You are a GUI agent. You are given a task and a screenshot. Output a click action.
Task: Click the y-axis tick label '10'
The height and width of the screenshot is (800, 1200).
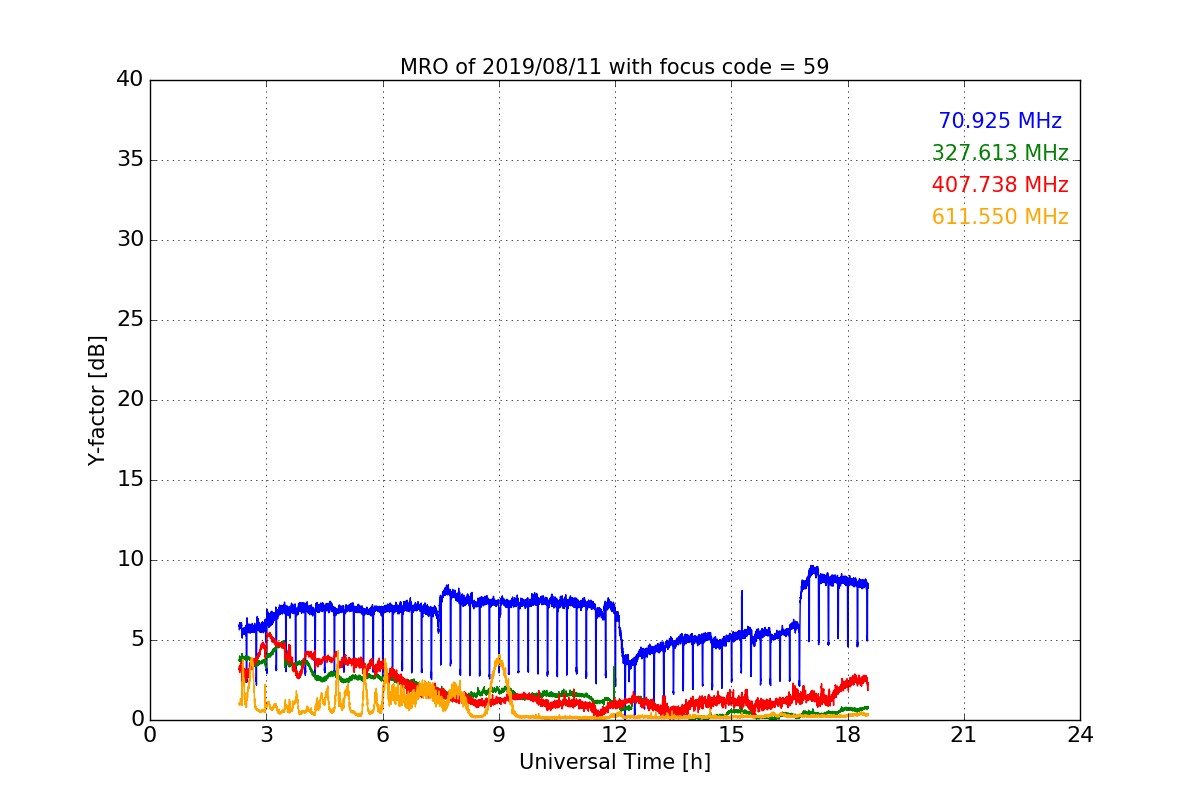(x=130, y=560)
